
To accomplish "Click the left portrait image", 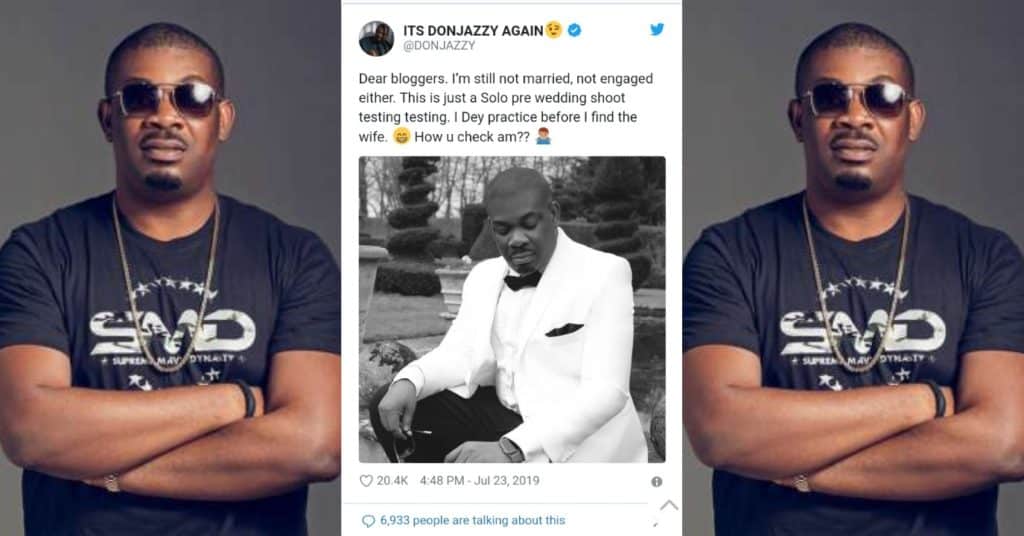I will coord(170,268).
